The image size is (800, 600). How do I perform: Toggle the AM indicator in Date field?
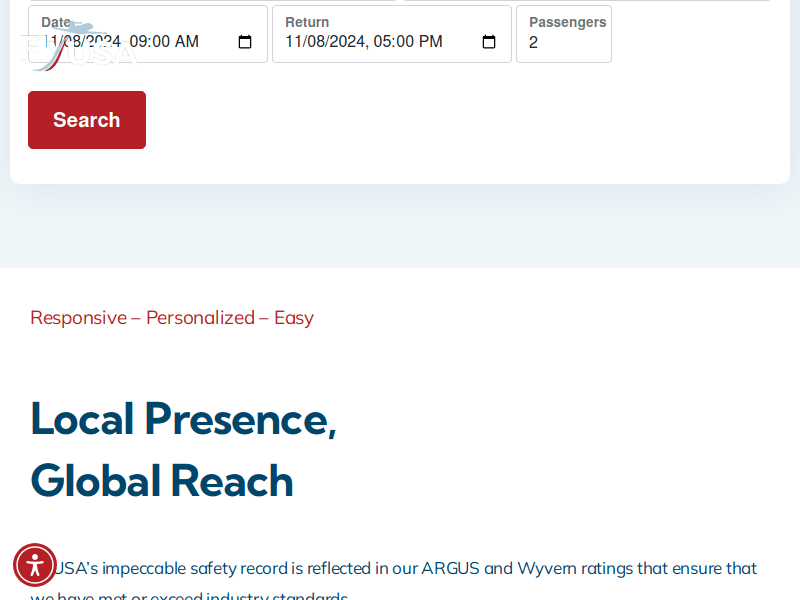coord(186,42)
